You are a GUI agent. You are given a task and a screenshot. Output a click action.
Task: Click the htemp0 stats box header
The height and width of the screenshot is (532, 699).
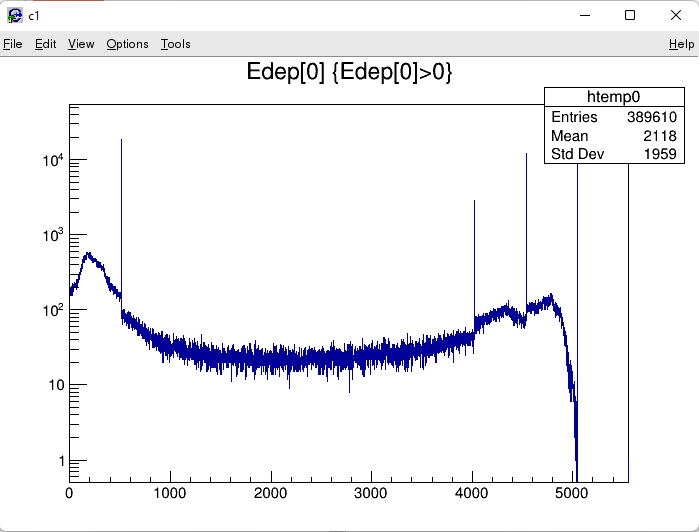coord(614,97)
